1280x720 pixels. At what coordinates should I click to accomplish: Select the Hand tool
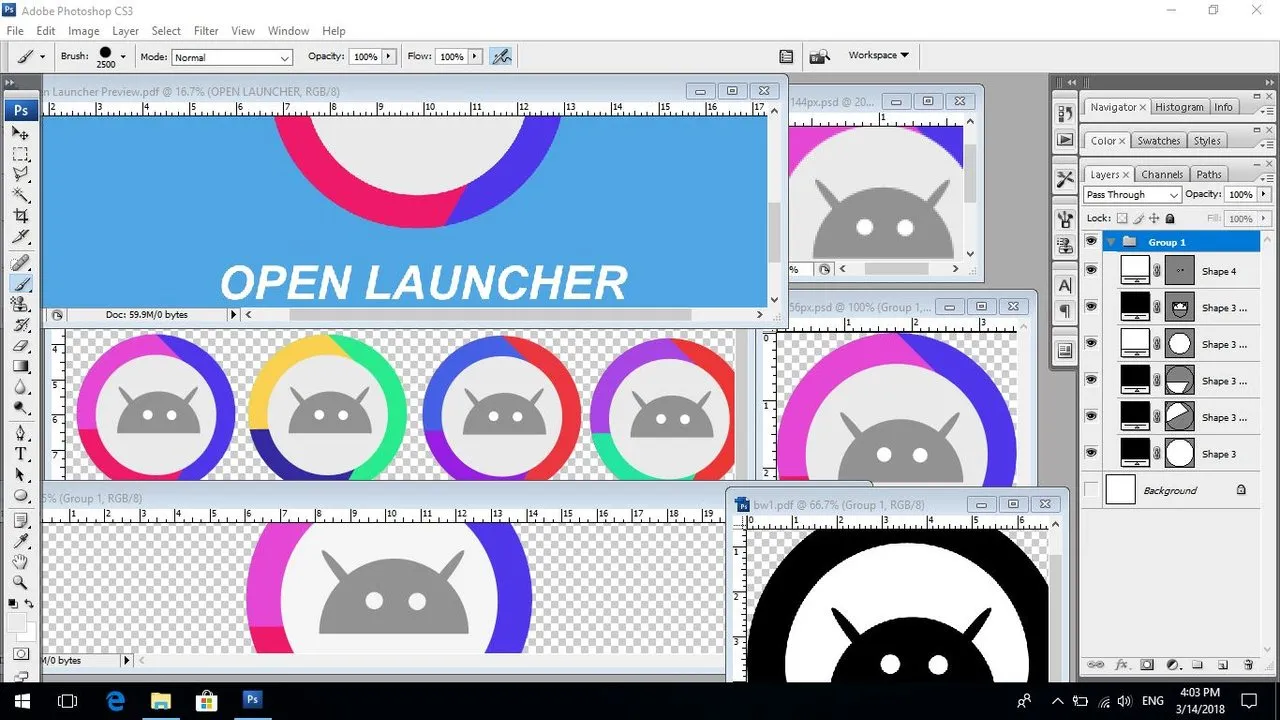click(20, 562)
